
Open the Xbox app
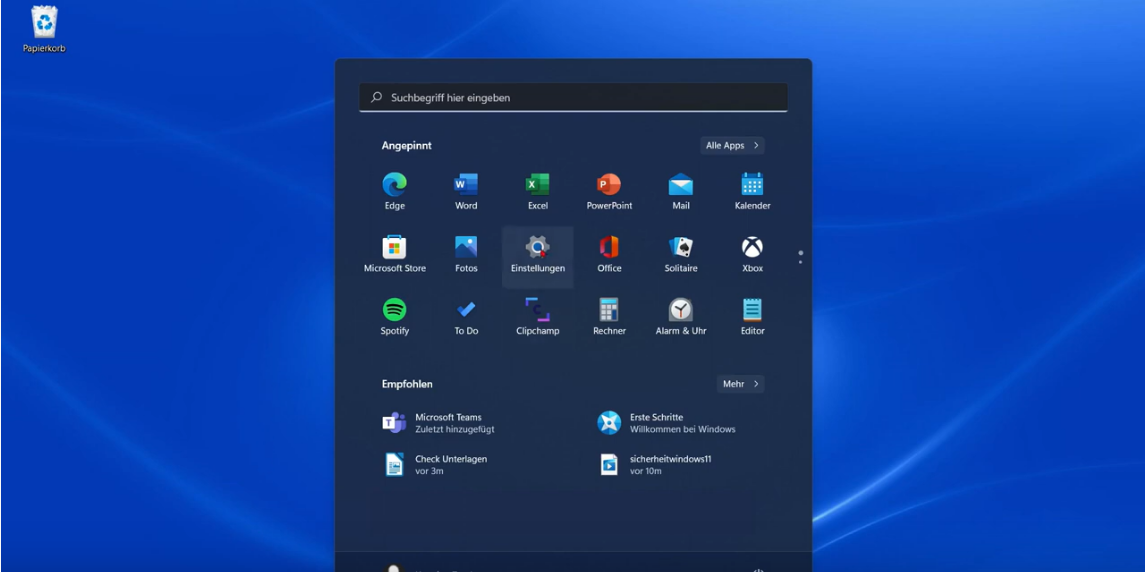click(752, 254)
